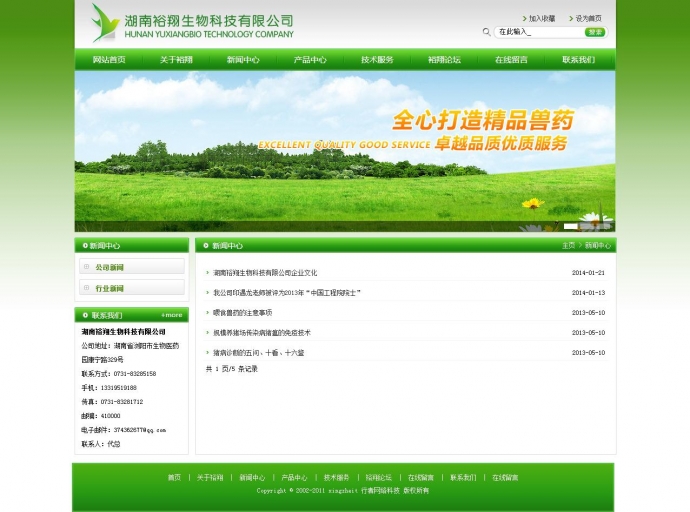Click footer link 关于裕翔
This screenshot has height=512, width=690.
[x=210, y=477]
